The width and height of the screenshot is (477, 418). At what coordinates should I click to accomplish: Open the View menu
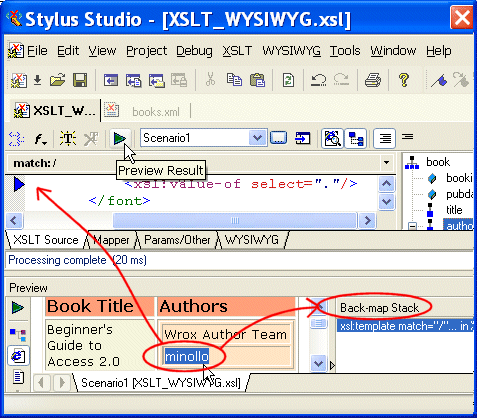click(x=102, y=51)
